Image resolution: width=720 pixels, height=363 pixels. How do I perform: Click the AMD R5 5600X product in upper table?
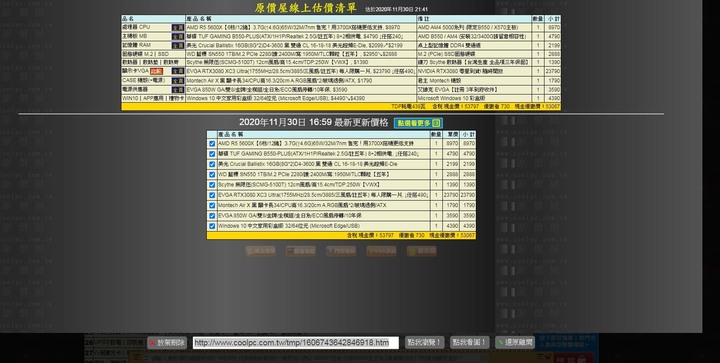pos(301,28)
